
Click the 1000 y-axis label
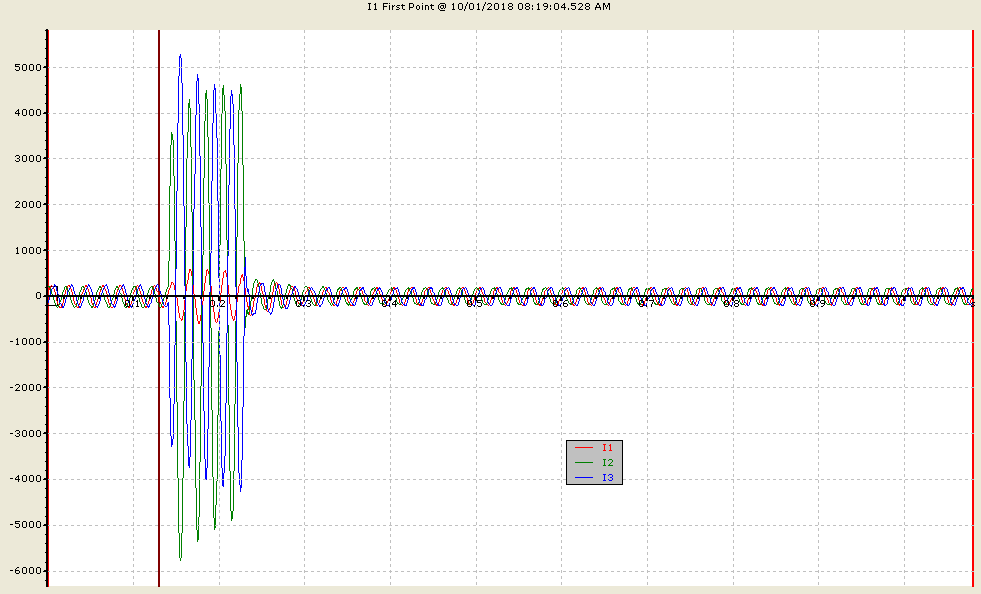[x=28, y=250]
